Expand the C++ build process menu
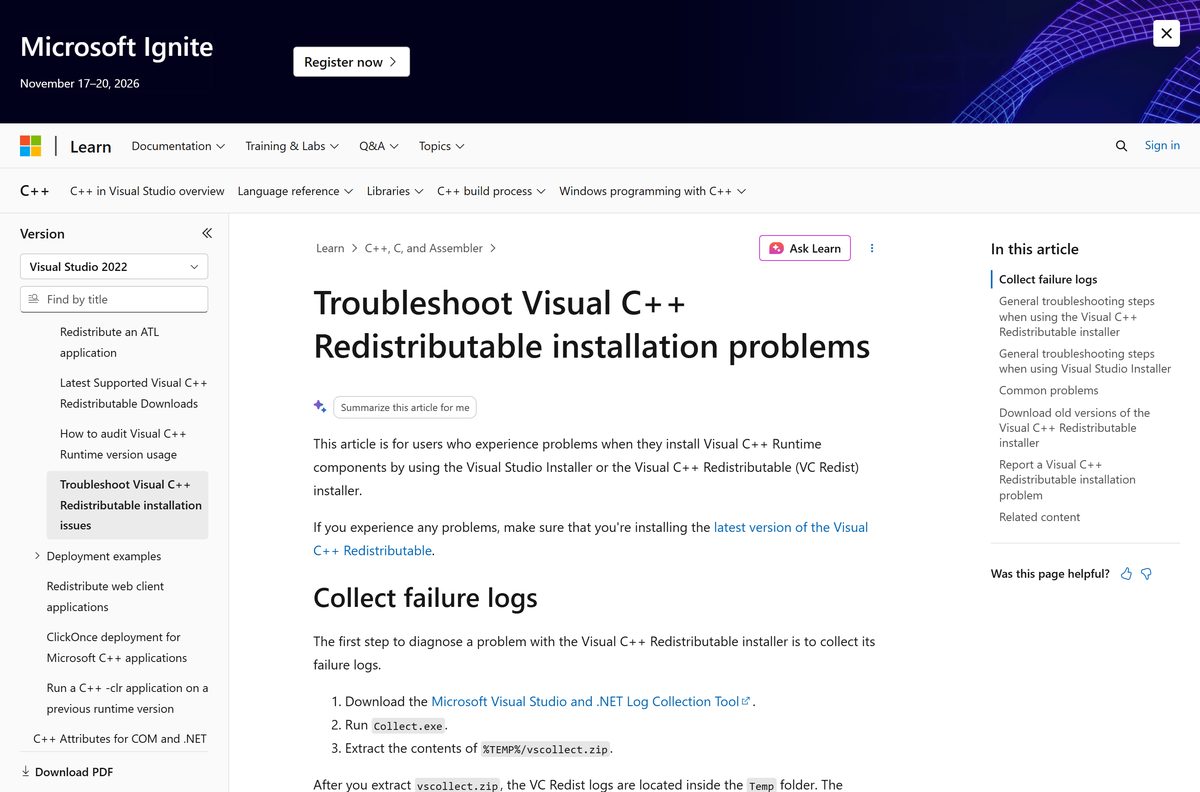This screenshot has height=792, width=1200. click(x=491, y=191)
